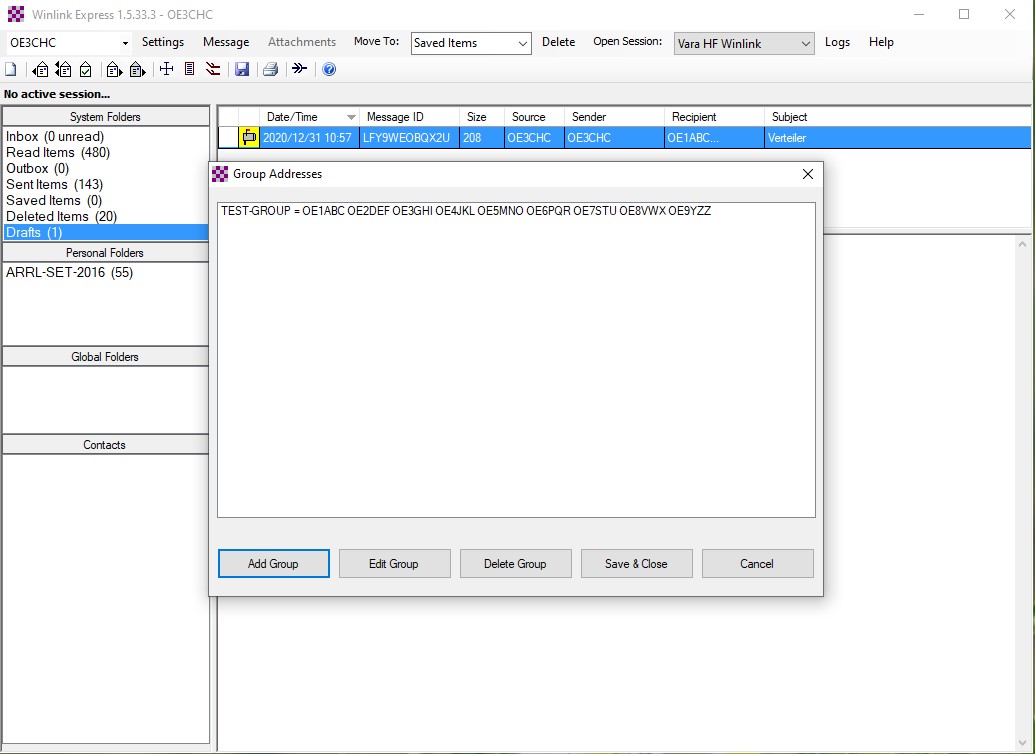Image resolution: width=1035 pixels, height=754 pixels.
Task: Click the Reply All envelope toolbar icon
Action: [x=63, y=69]
